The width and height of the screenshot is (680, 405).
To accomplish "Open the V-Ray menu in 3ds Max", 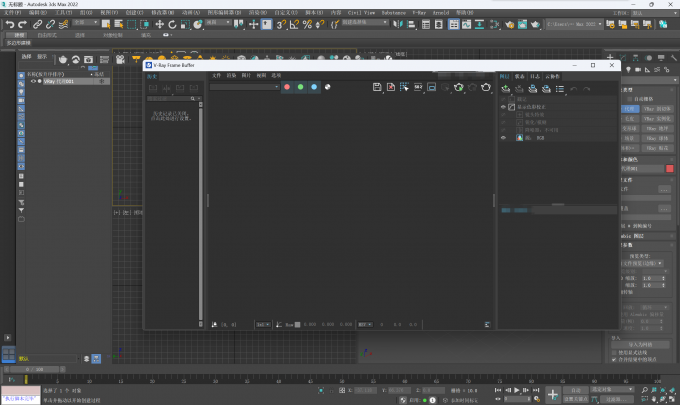I will [x=419, y=13].
